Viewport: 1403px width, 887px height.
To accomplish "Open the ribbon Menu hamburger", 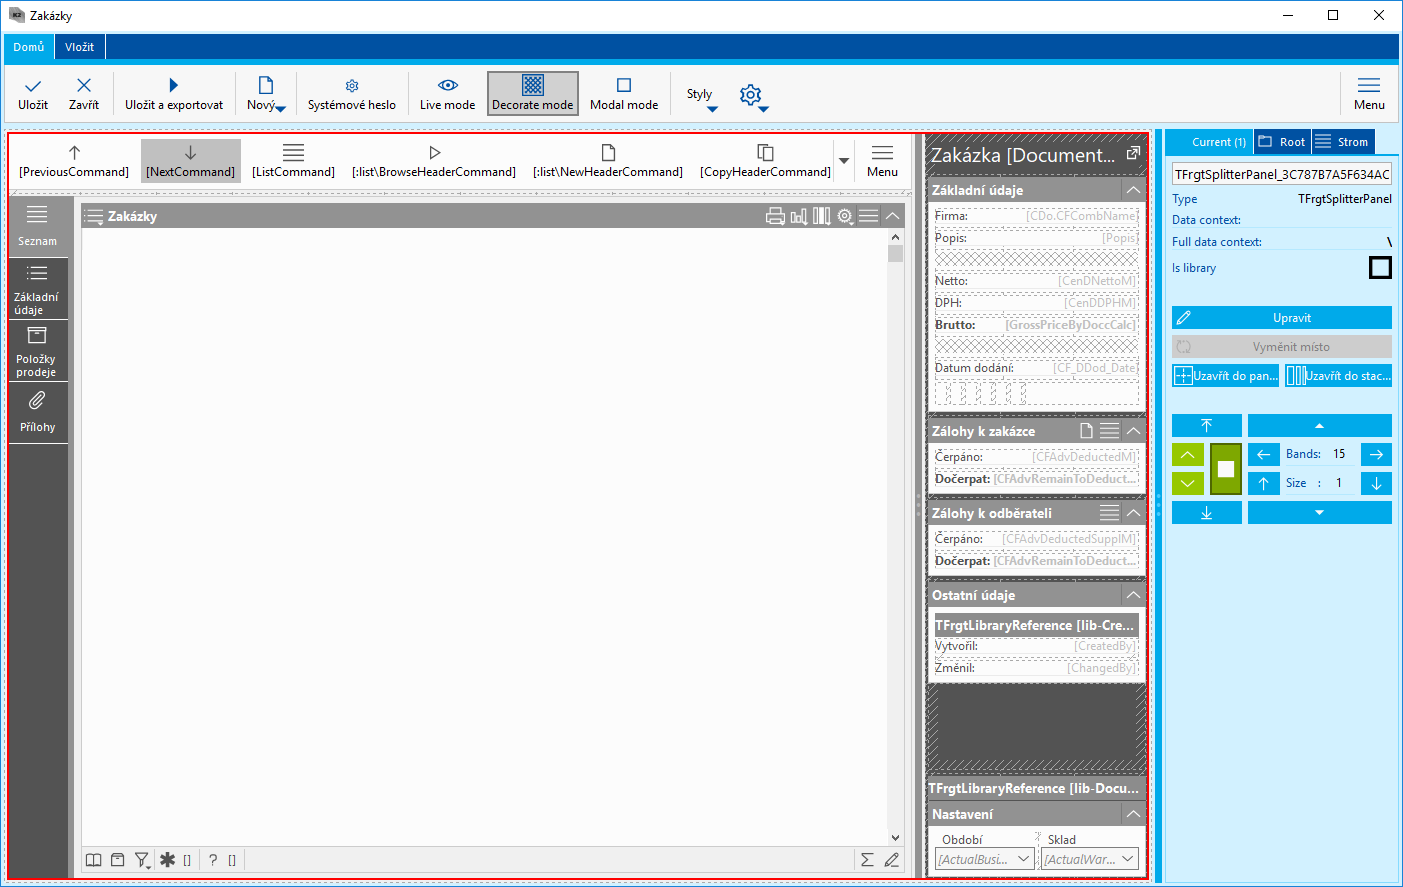I will click(x=1369, y=93).
